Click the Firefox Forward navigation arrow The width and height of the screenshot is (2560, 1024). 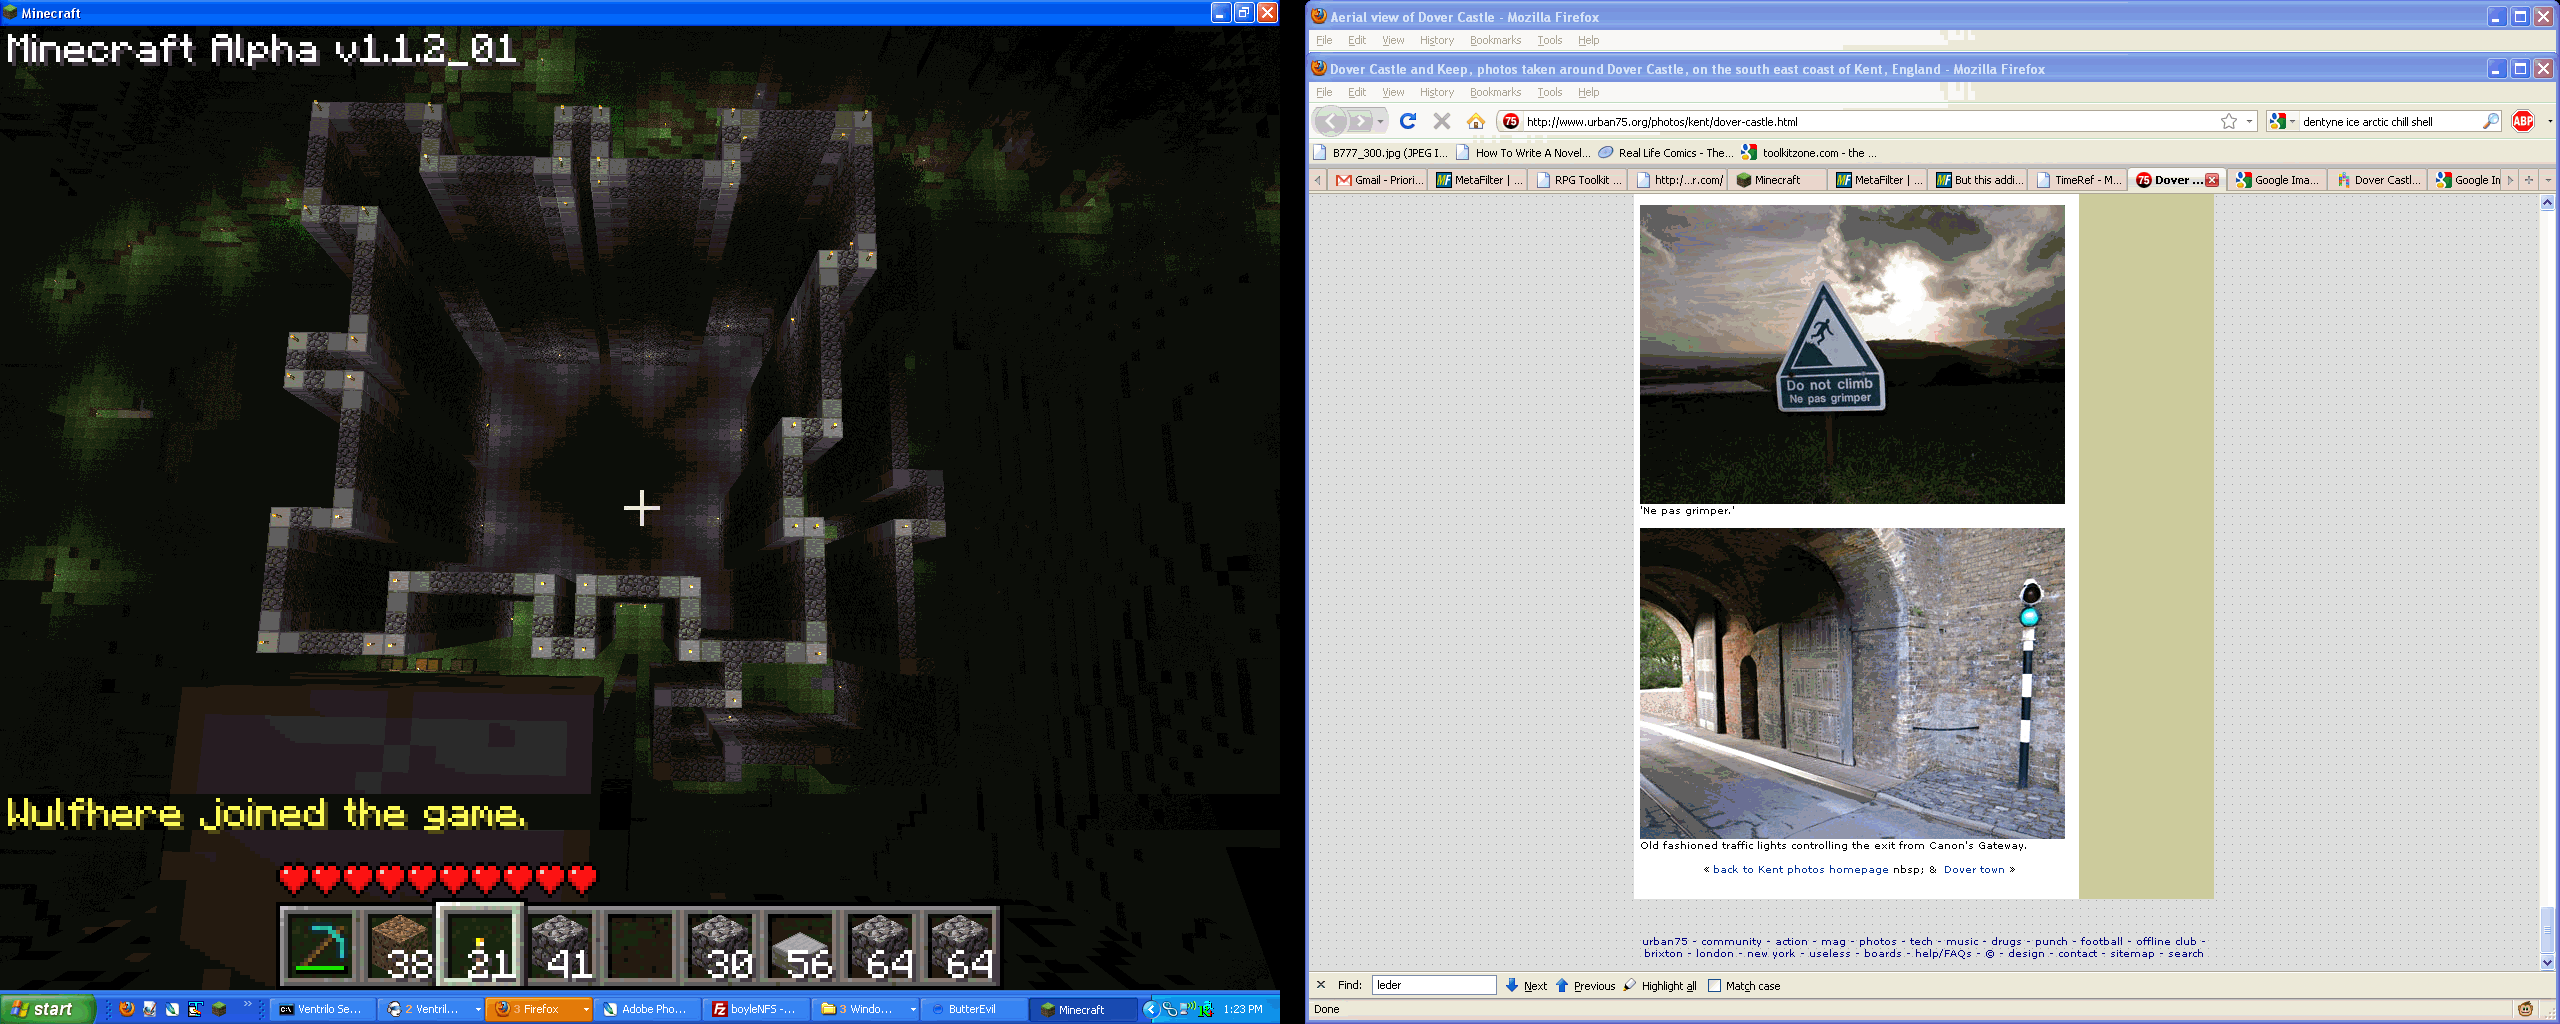tap(1360, 121)
